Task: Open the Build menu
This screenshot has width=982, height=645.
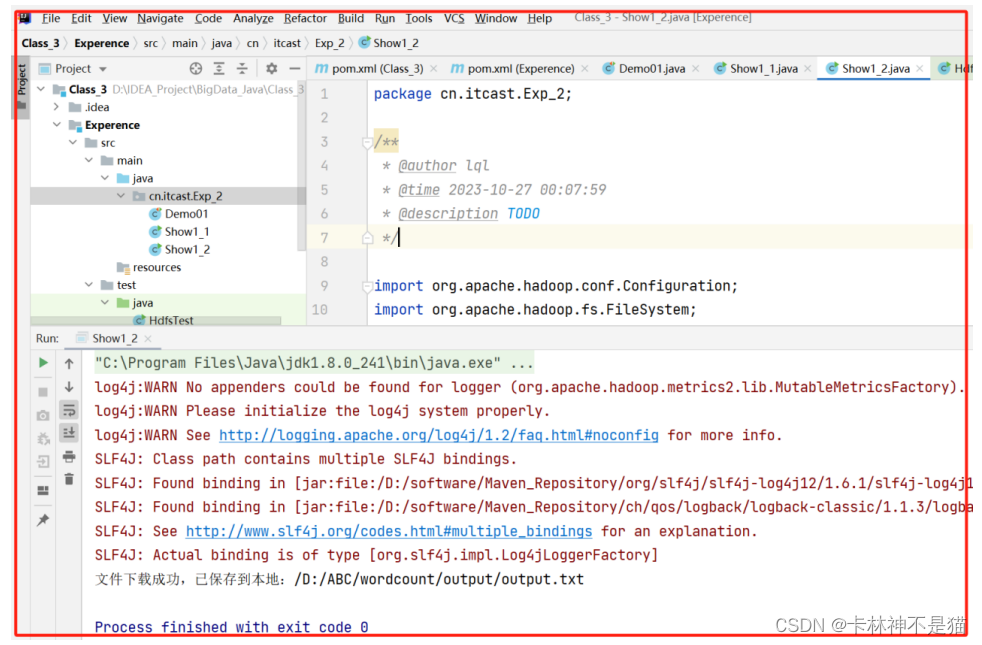Action: tap(351, 18)
